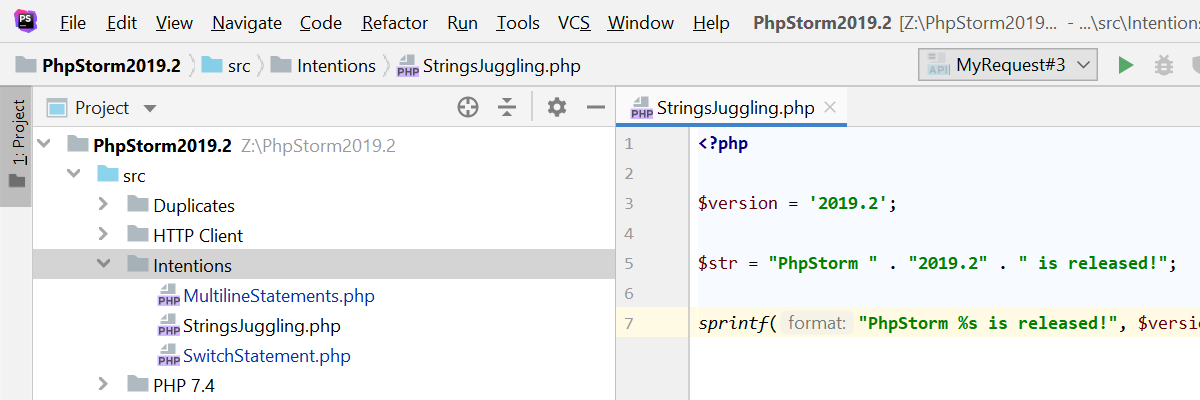The height and width of the screenshot is (400, 1200).
Task: Click the src breadcrumb in navigation bar
Action: (x=237, y=66)
